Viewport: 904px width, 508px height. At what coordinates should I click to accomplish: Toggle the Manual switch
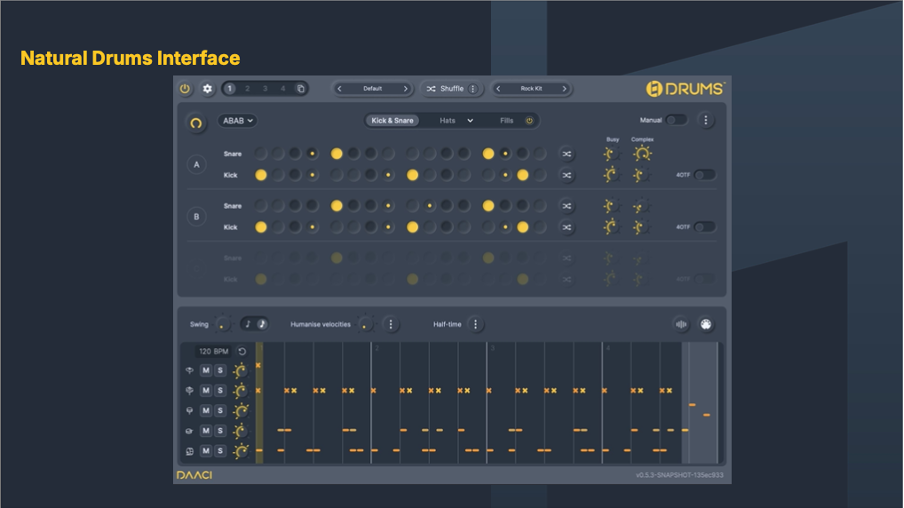[x=676, y=120]
